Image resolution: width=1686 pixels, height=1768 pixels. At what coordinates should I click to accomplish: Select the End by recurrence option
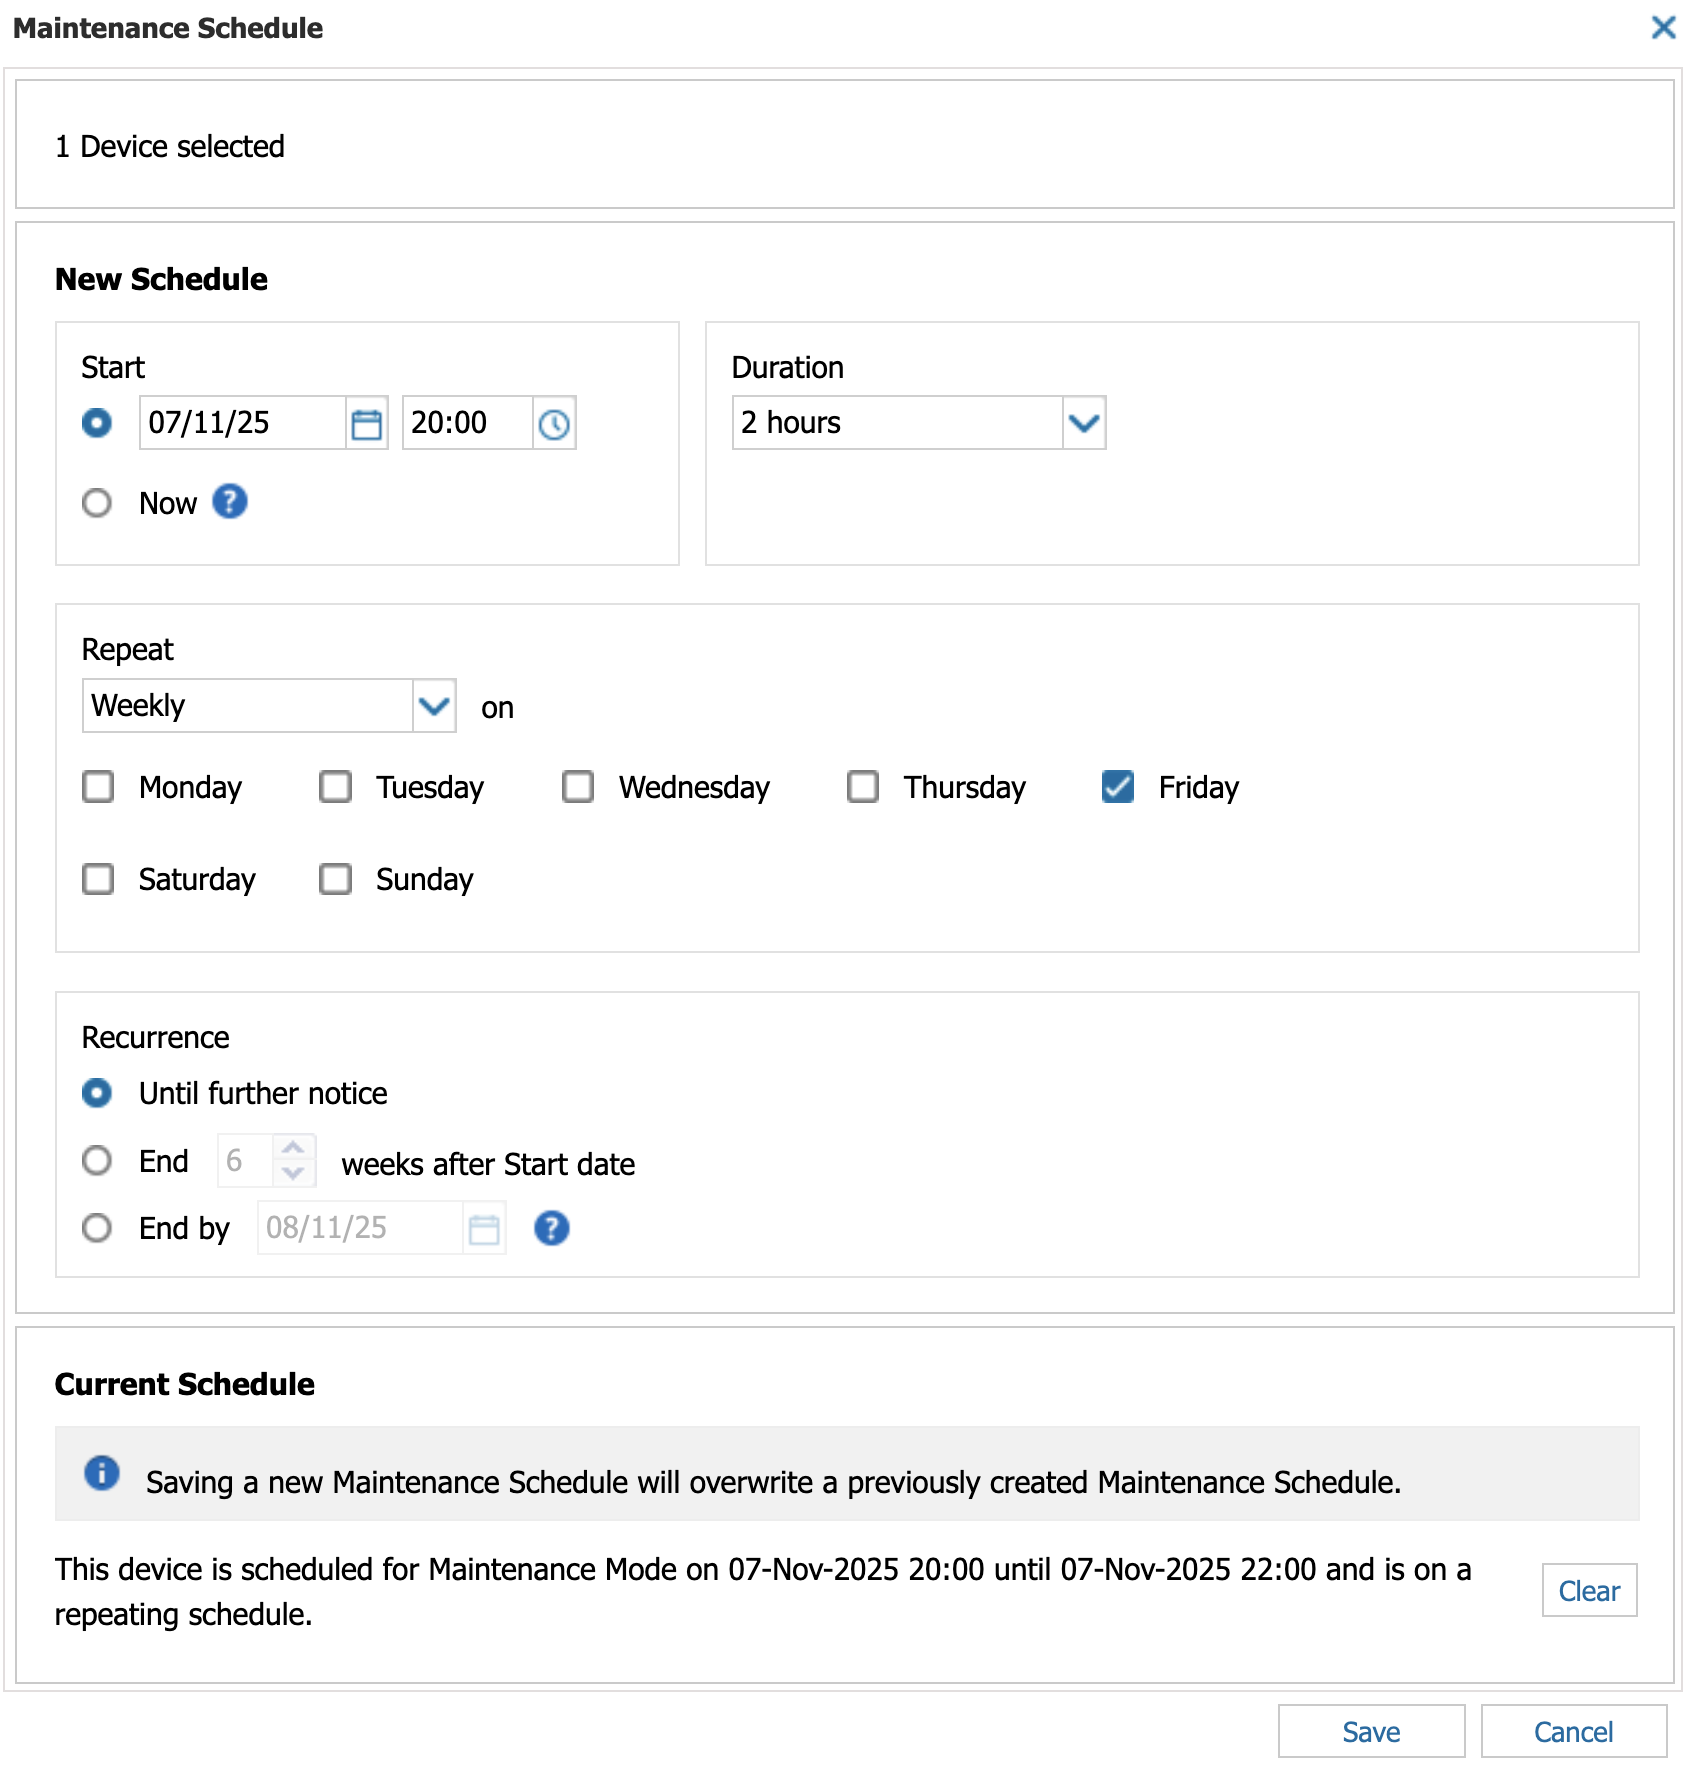[x=97, y=1228]
